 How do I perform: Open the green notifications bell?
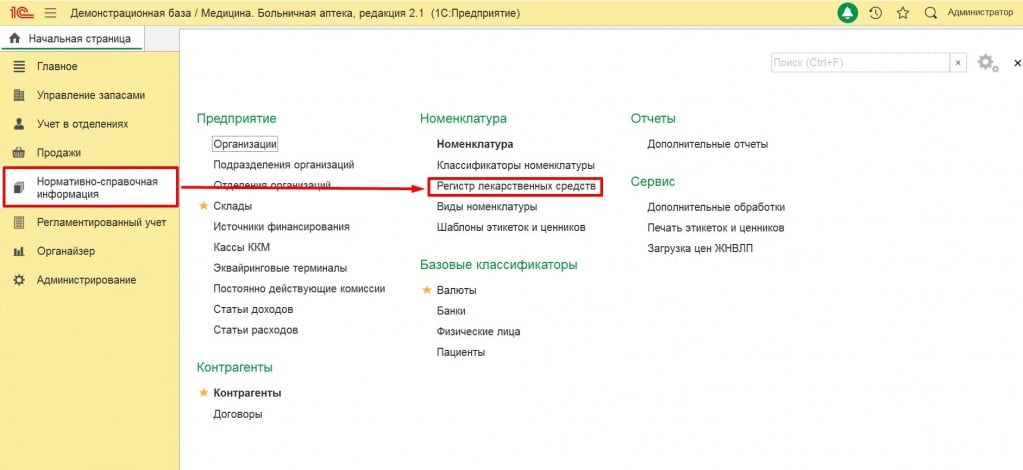847,13
